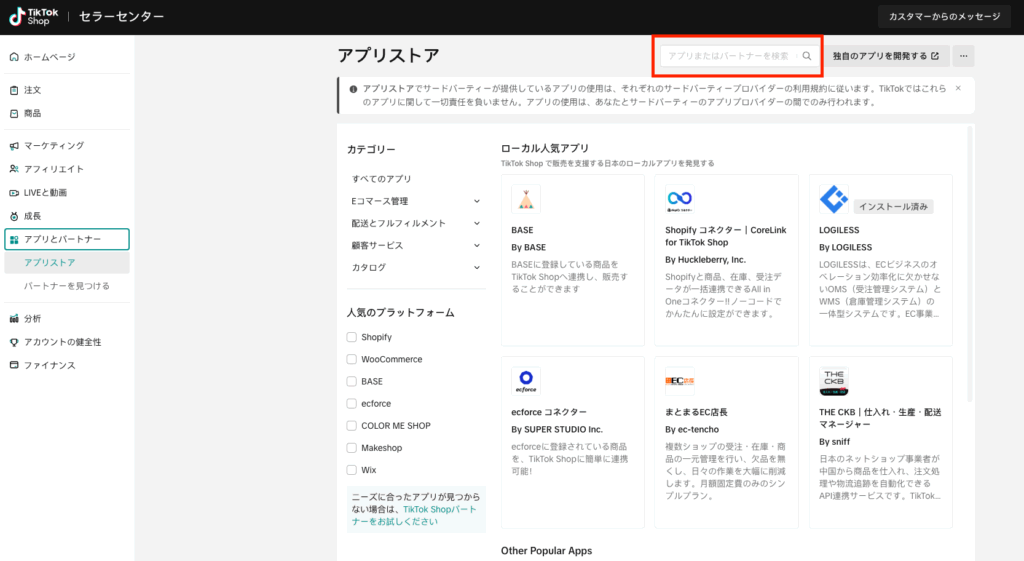Check the Shopify platform checkbox

[x=351, y=337]
